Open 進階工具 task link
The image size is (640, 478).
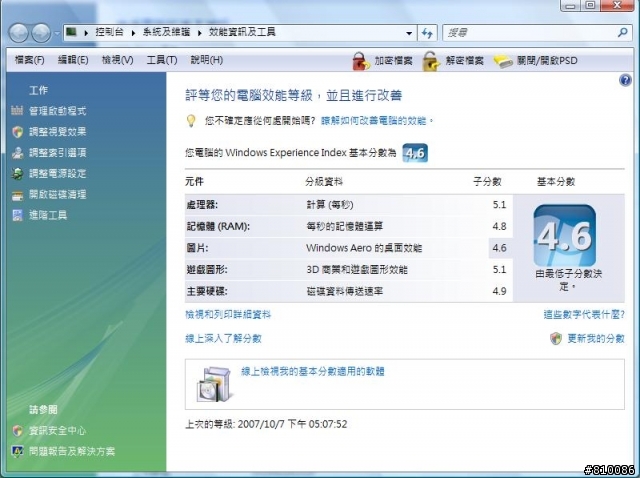click(48, 215)
